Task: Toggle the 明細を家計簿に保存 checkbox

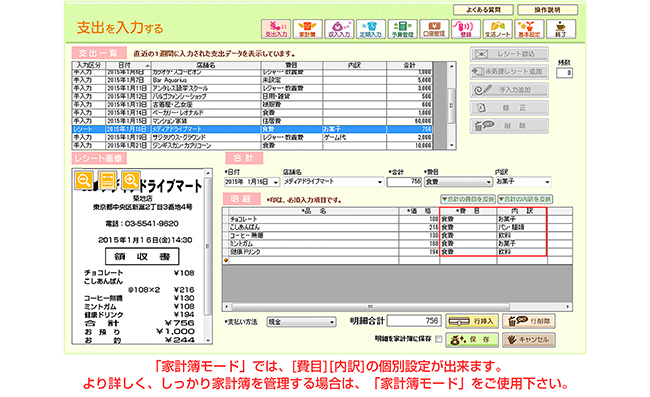Action: [438, 339]
